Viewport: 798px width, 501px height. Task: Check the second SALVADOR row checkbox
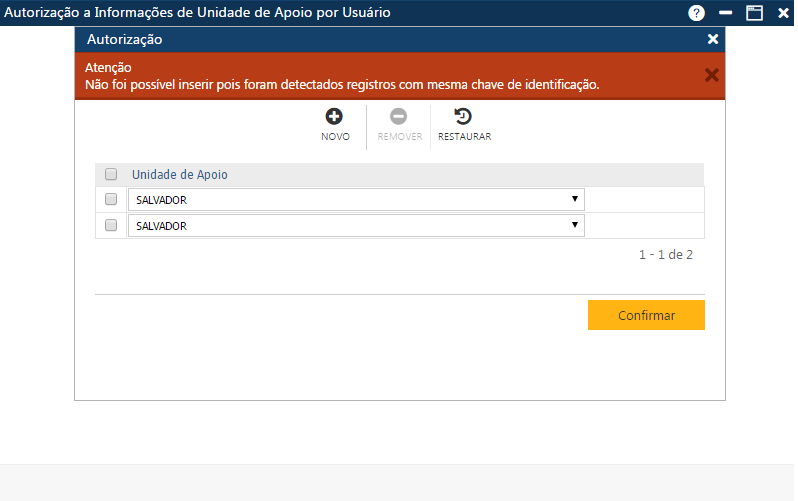pos(111,226)
